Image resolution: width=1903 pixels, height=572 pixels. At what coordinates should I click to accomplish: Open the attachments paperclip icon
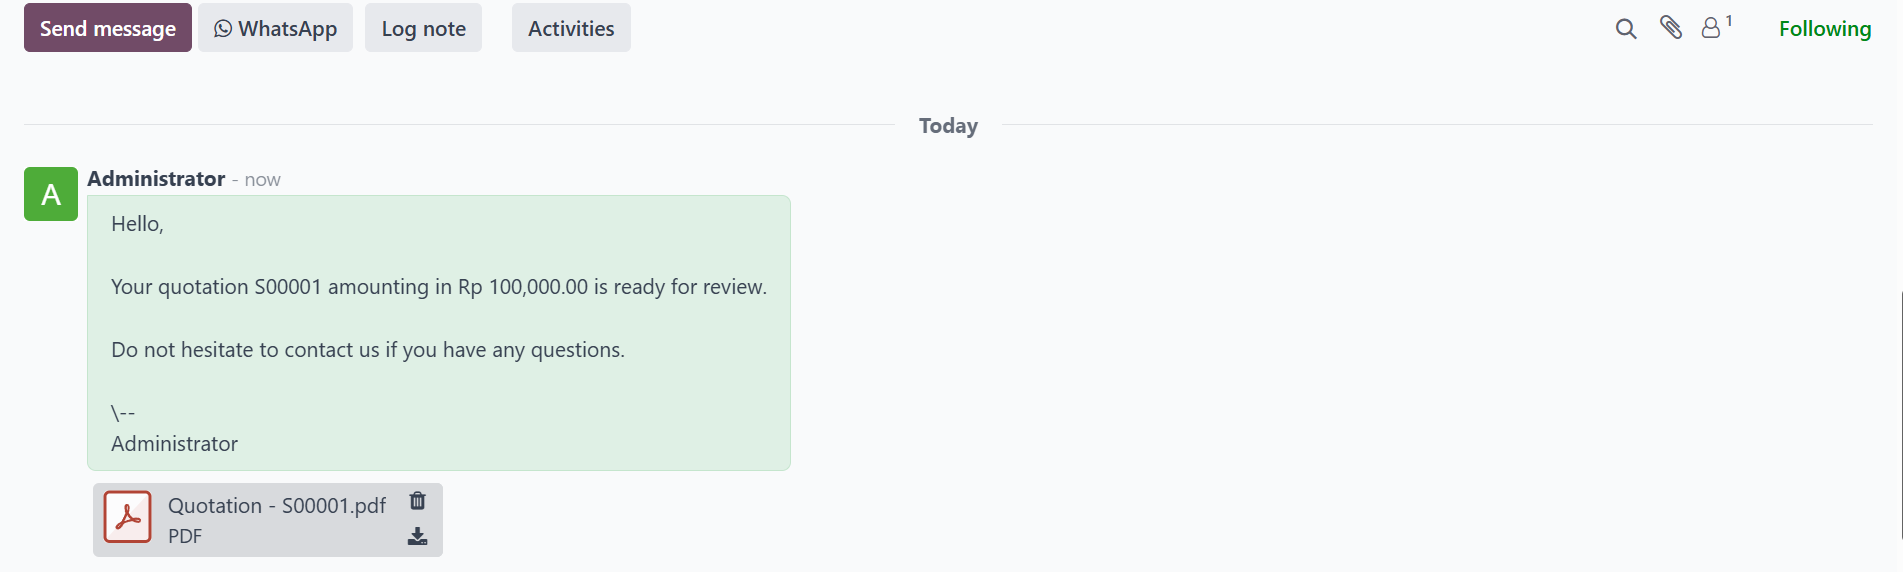[x=1671, y=27]
